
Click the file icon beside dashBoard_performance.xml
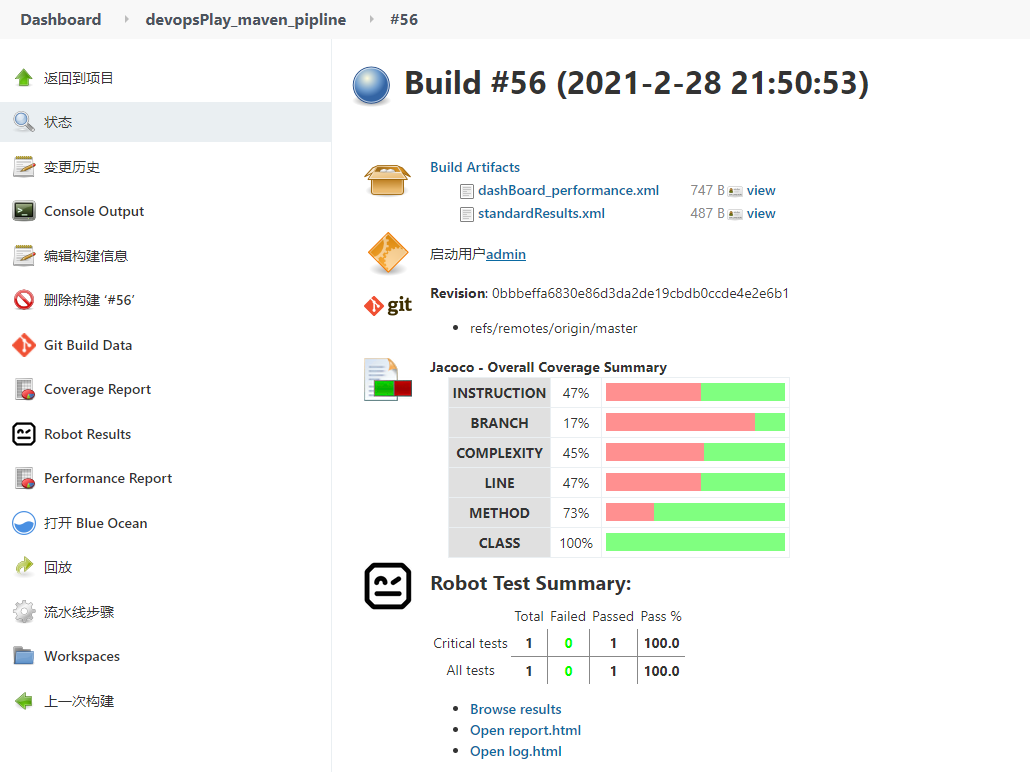click(x=467, y=191)
